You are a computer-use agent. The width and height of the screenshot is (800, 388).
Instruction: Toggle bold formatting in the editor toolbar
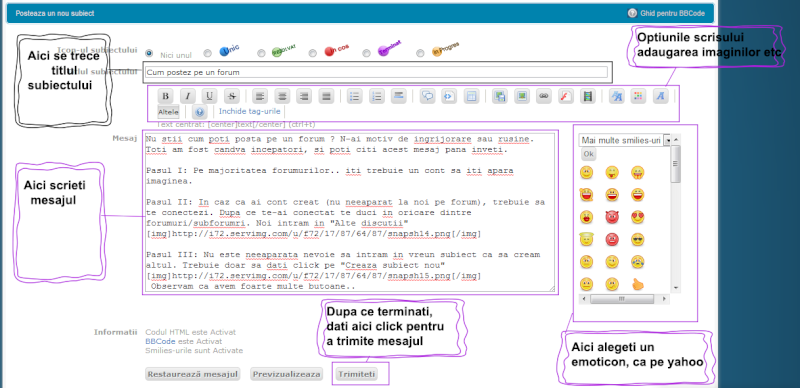coord(165,96)
